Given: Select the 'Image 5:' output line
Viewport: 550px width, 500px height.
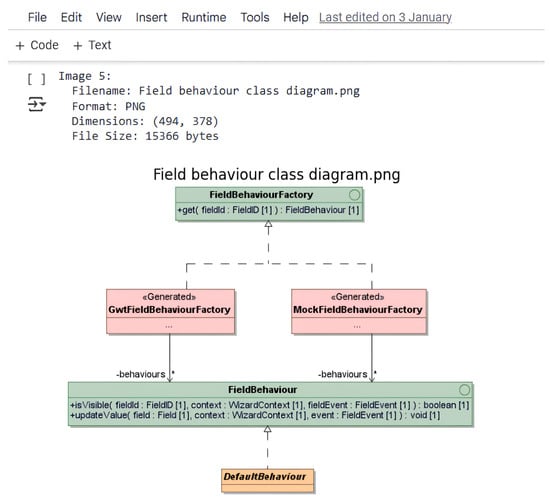Looking at the screenshot, I should 85,76.
